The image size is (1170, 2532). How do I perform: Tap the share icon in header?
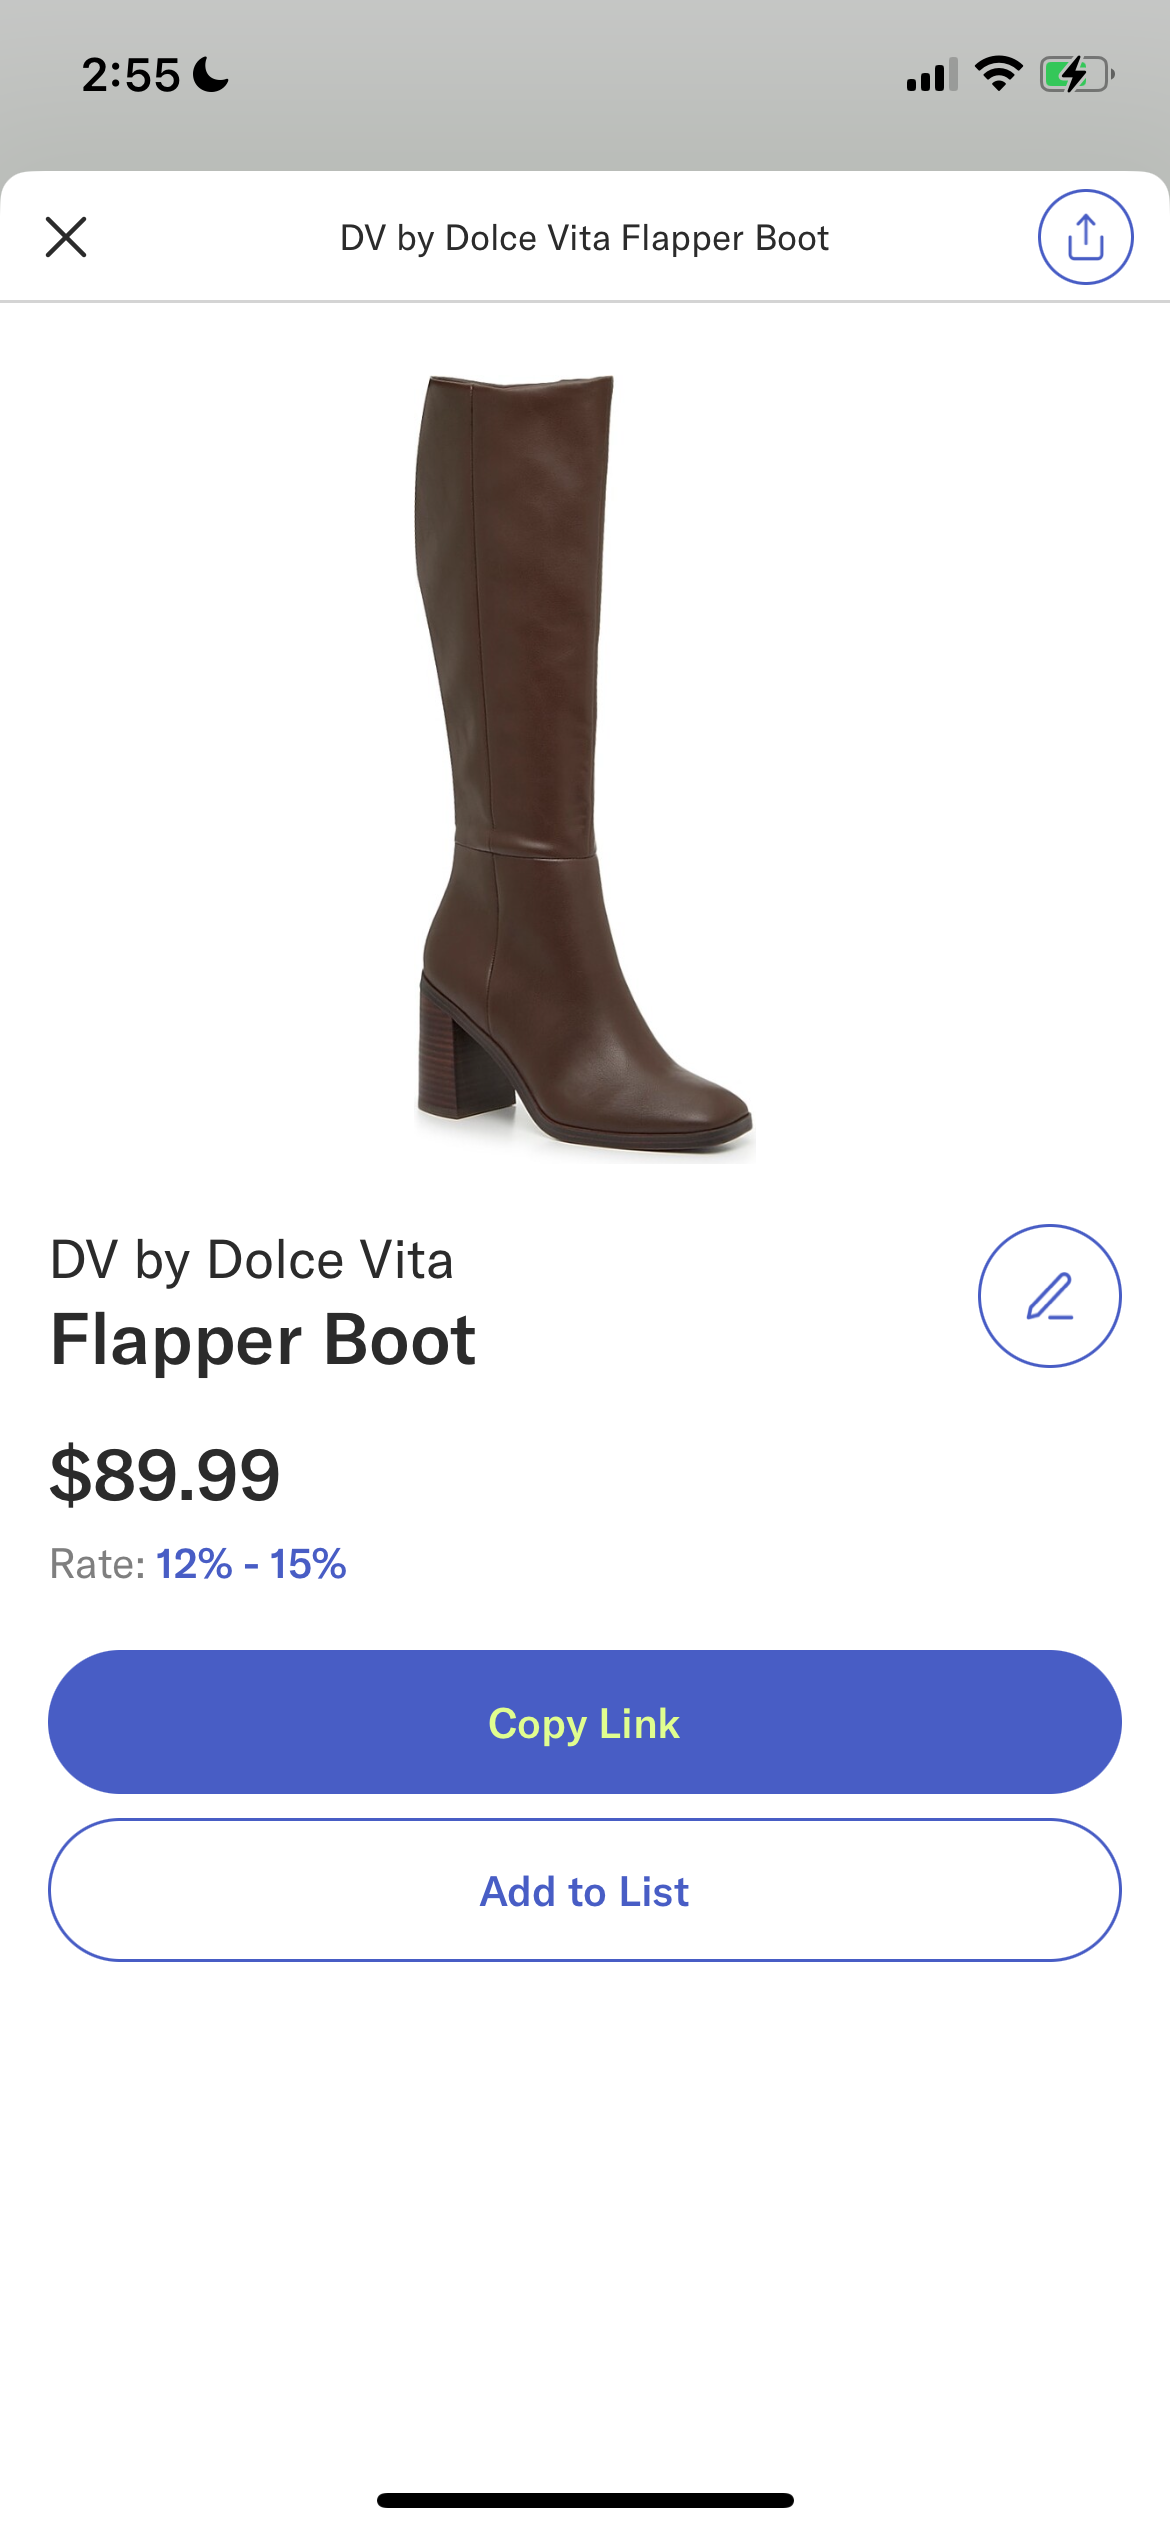click(x=1085, y=237)
